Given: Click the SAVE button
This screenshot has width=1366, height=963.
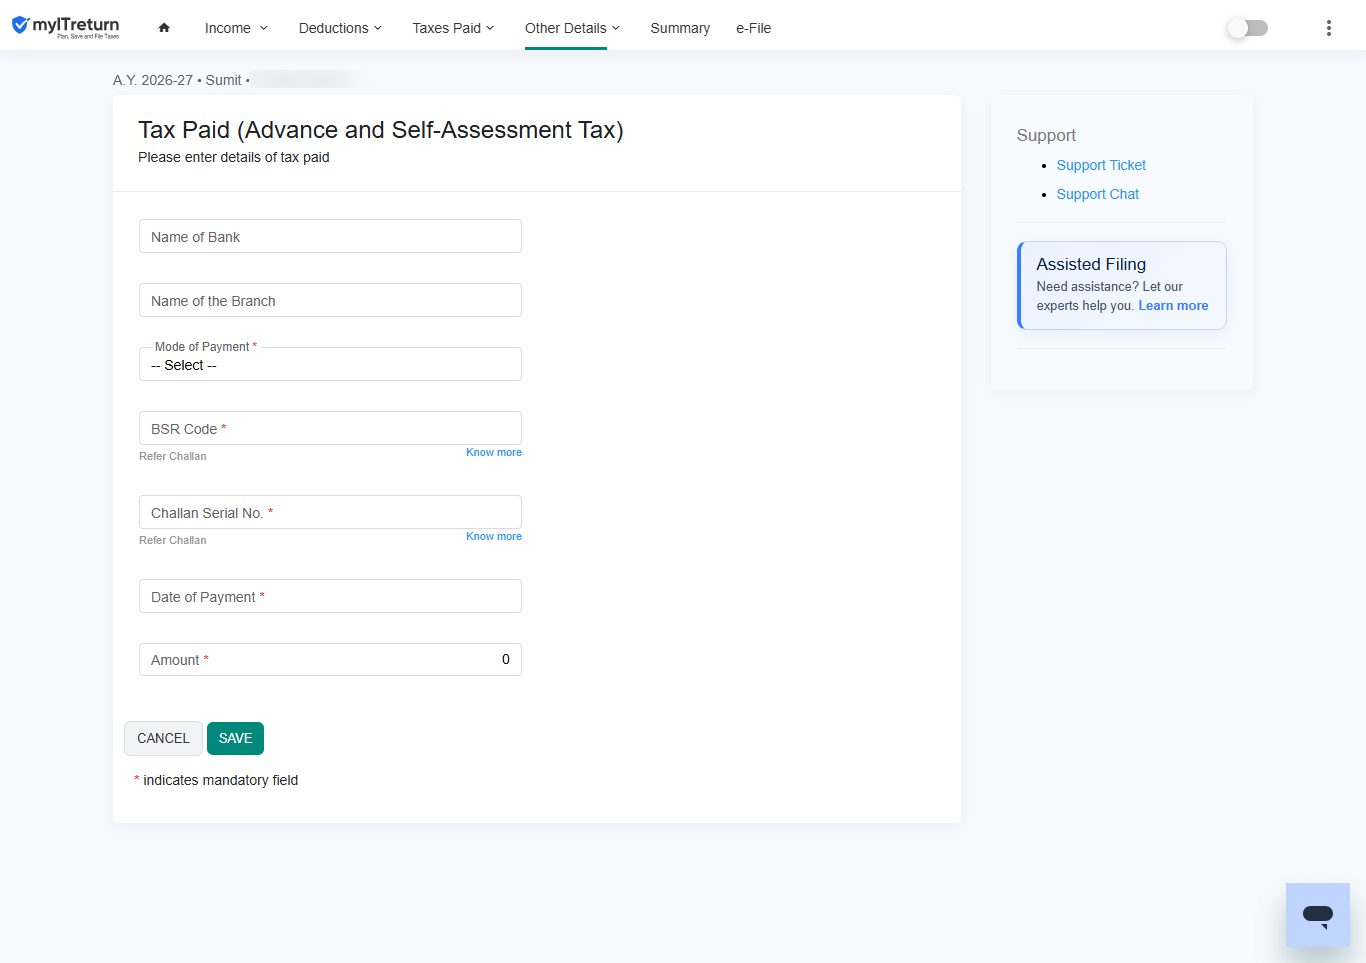Looking at the screenshot, I should pyautogui.click(x=235, y=738).
